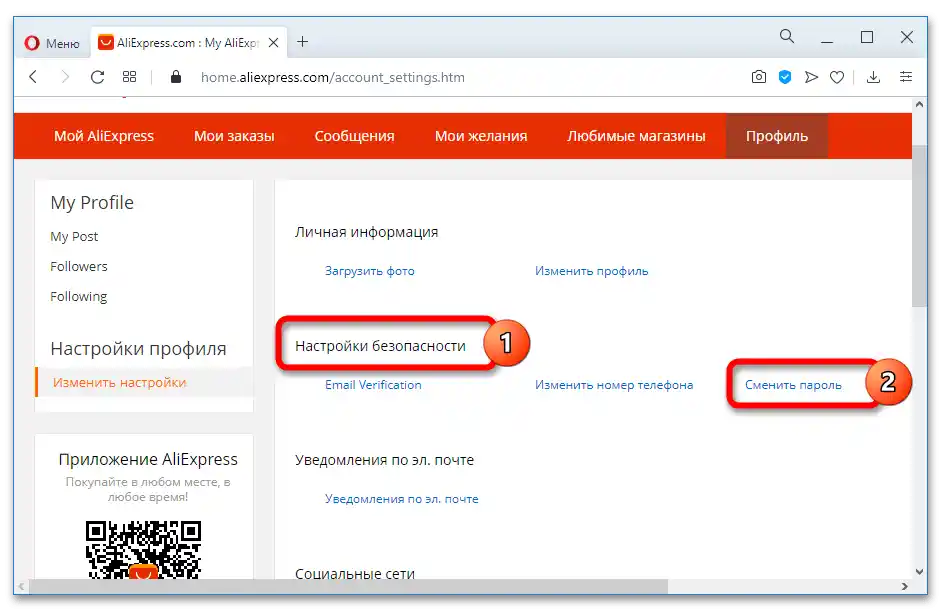Open the Followers sidebar link
Viewport: 944px width, 611px height.
click(x=79, y=266)
